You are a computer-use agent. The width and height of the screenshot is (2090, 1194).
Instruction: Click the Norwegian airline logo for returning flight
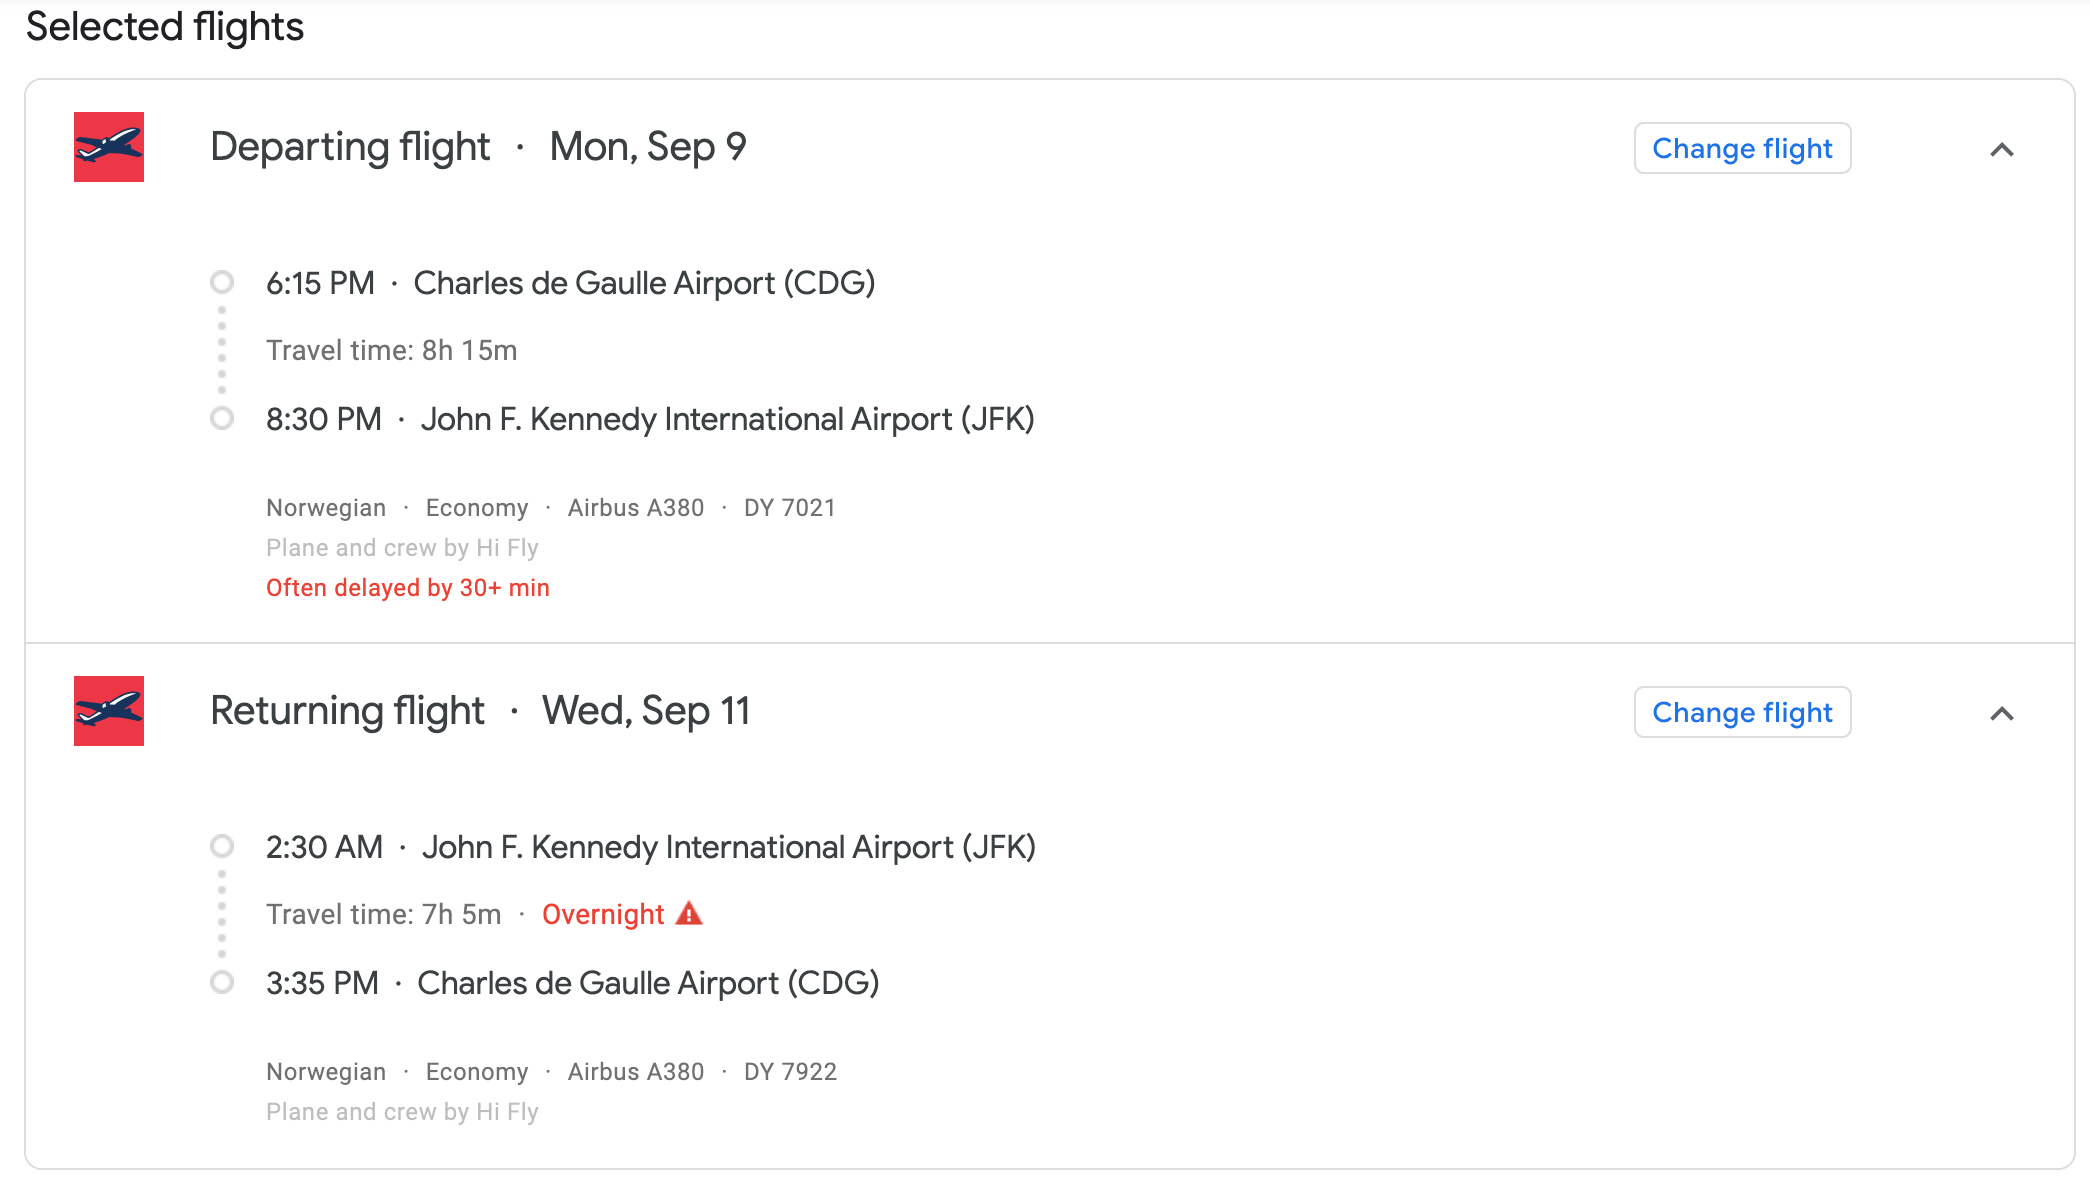(109, 711)
